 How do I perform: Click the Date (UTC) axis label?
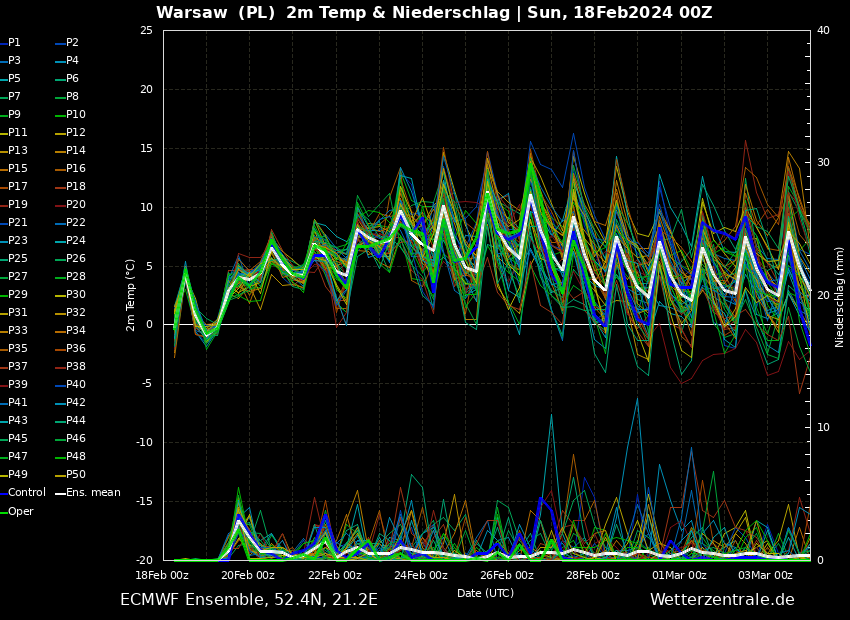[485, 593]
